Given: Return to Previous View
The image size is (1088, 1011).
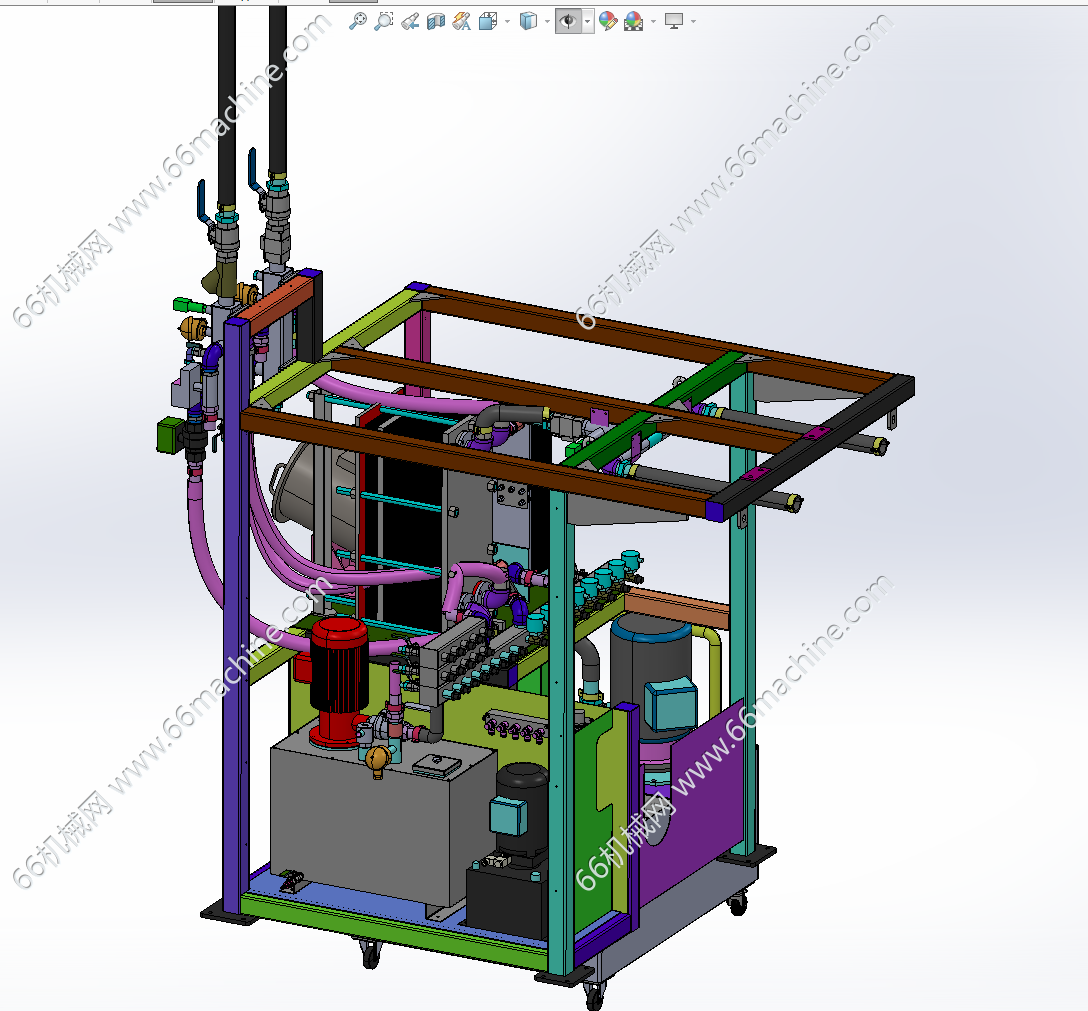Looking at the screenshot, I should tap(410, 22).
